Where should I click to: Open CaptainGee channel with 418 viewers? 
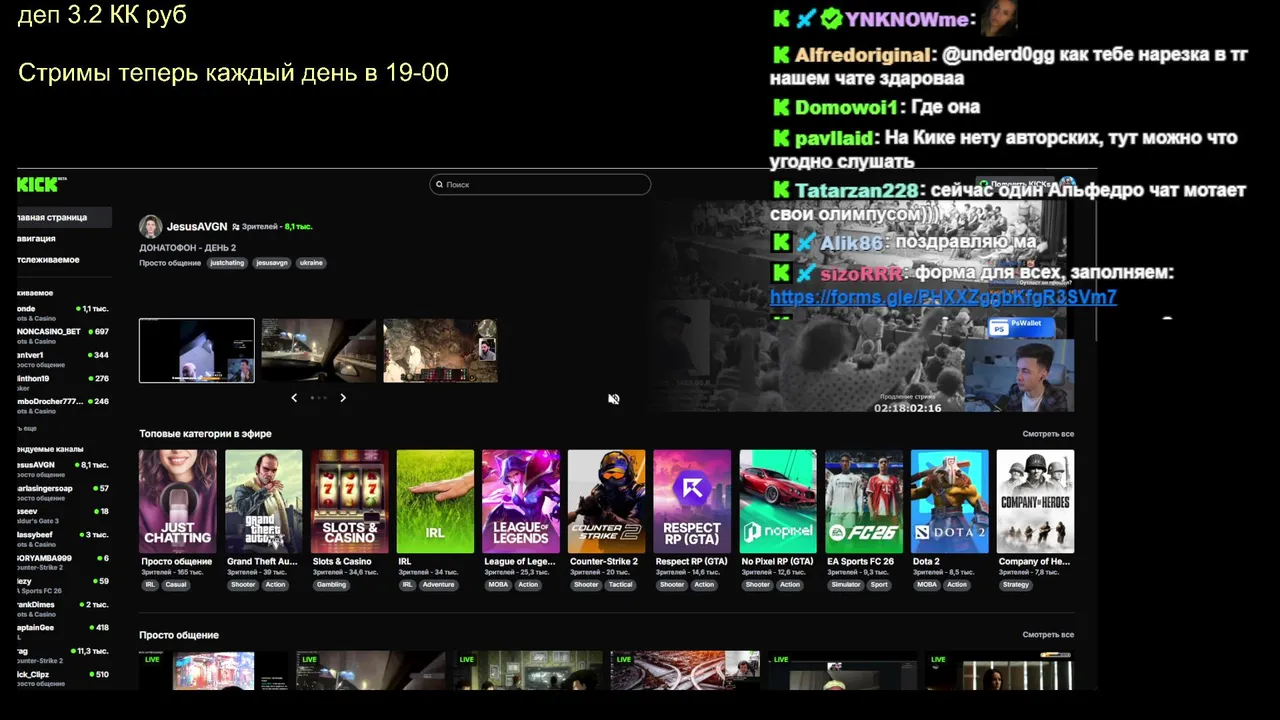coord(64,630)
